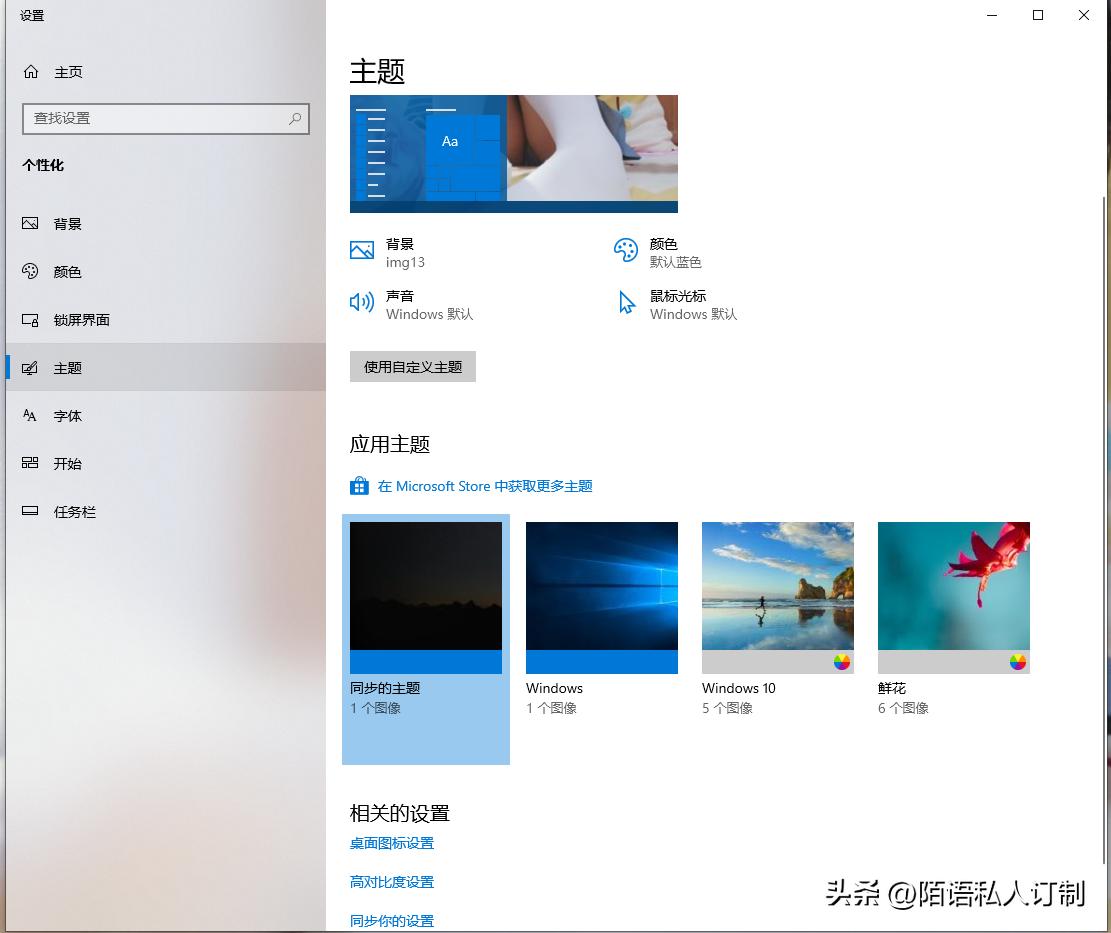1111x933 pixels.
Task: Click the 背景 picture icon in the sidebar
Action: [x=32, y=223]
